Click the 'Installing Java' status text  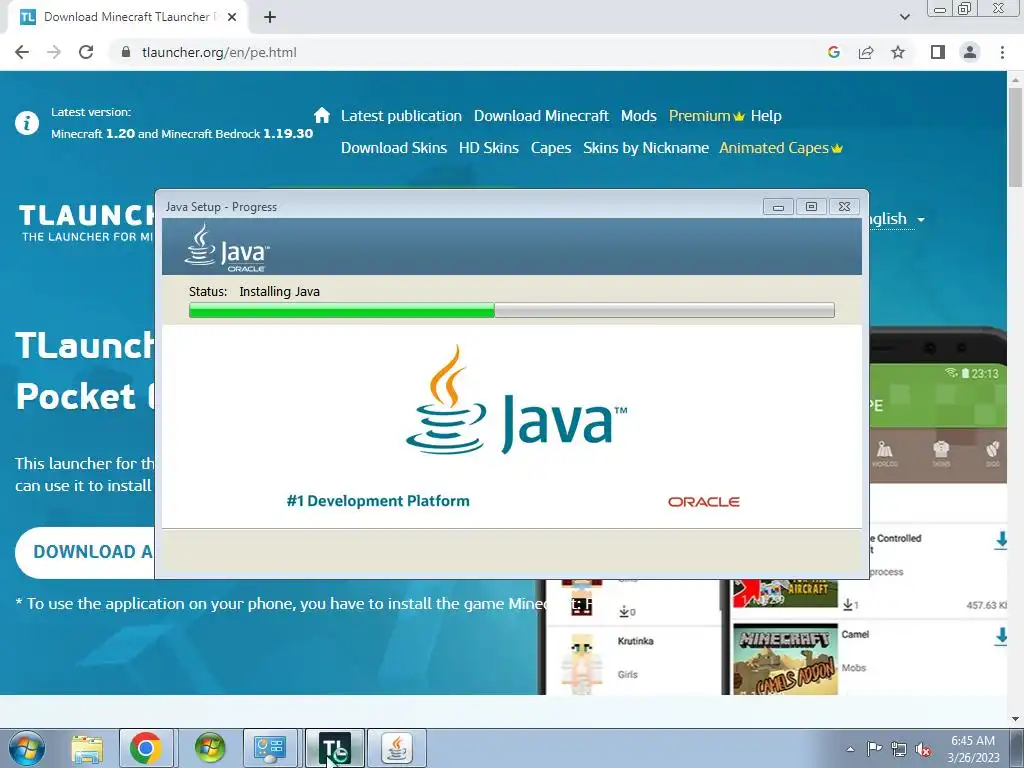tap(280, 291)
